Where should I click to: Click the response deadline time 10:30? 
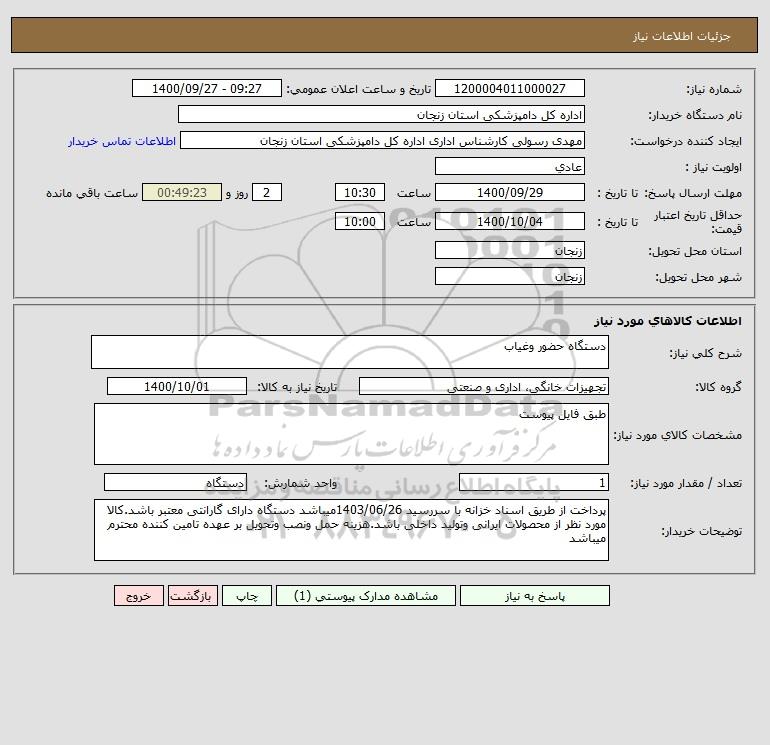tap(359, 193)
